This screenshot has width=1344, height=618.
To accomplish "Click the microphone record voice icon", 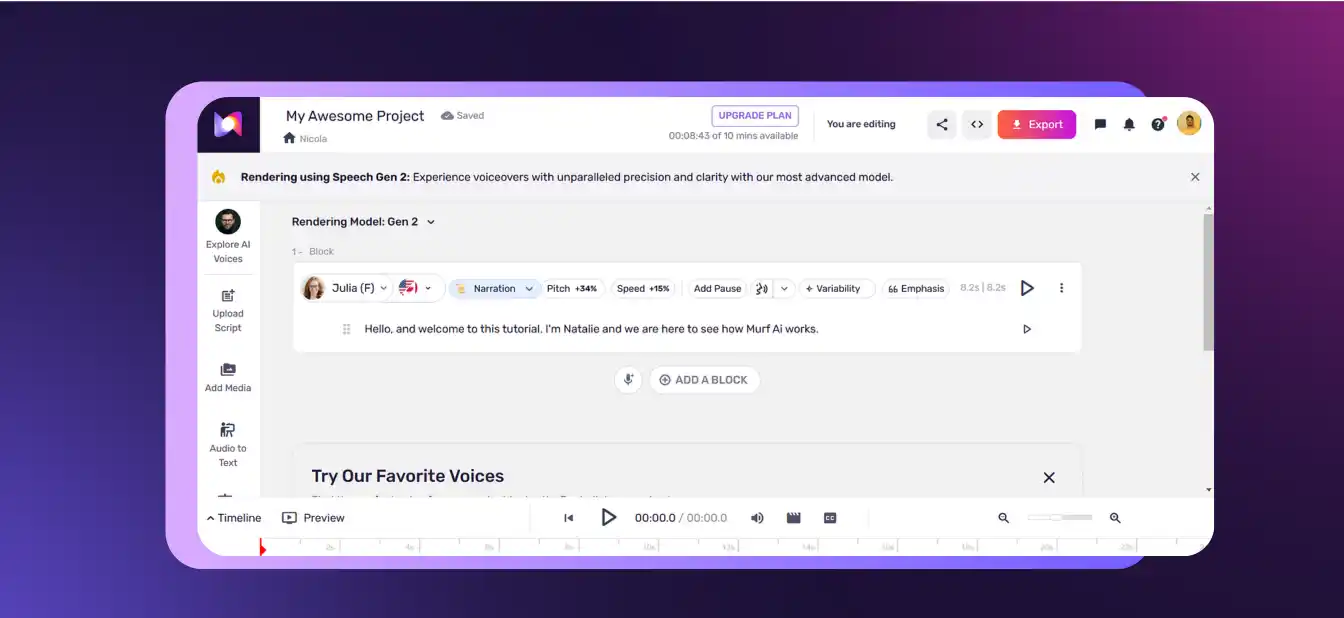I will click(x=628, y=380).
